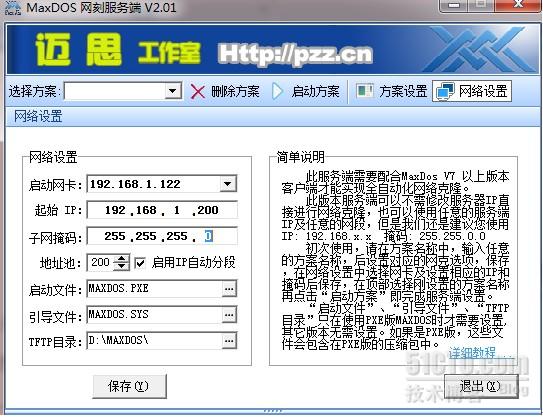Screen dimensions: 543x417
Task: Click the 启动方案 label
Action: (x=315, y=91)
